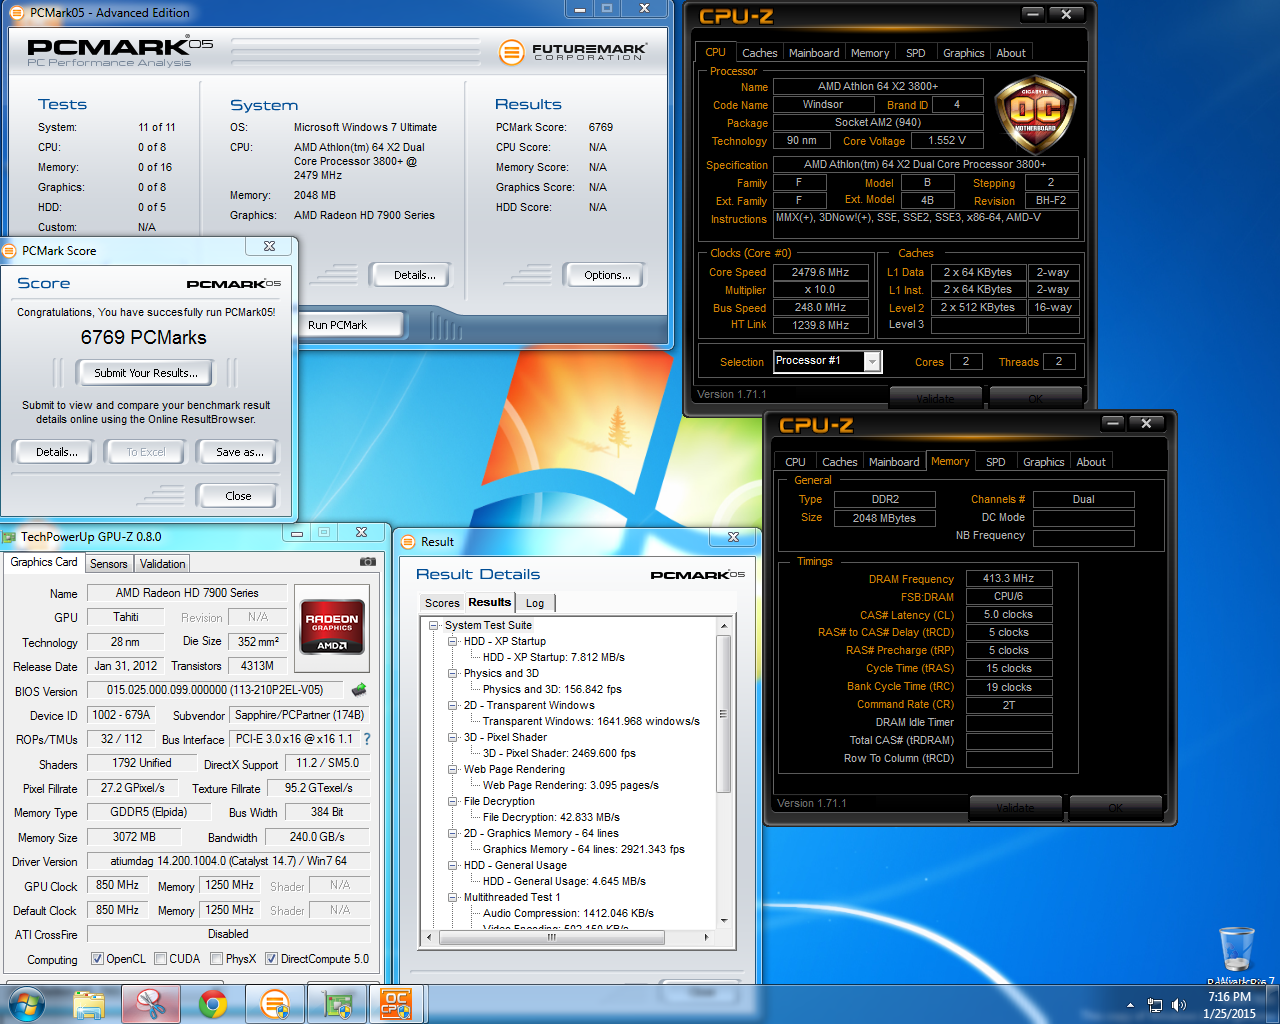Click the Bus Interface question mark icon
The width and height of the screenshot is (1280, 1024).
click(x=367, y=739)
